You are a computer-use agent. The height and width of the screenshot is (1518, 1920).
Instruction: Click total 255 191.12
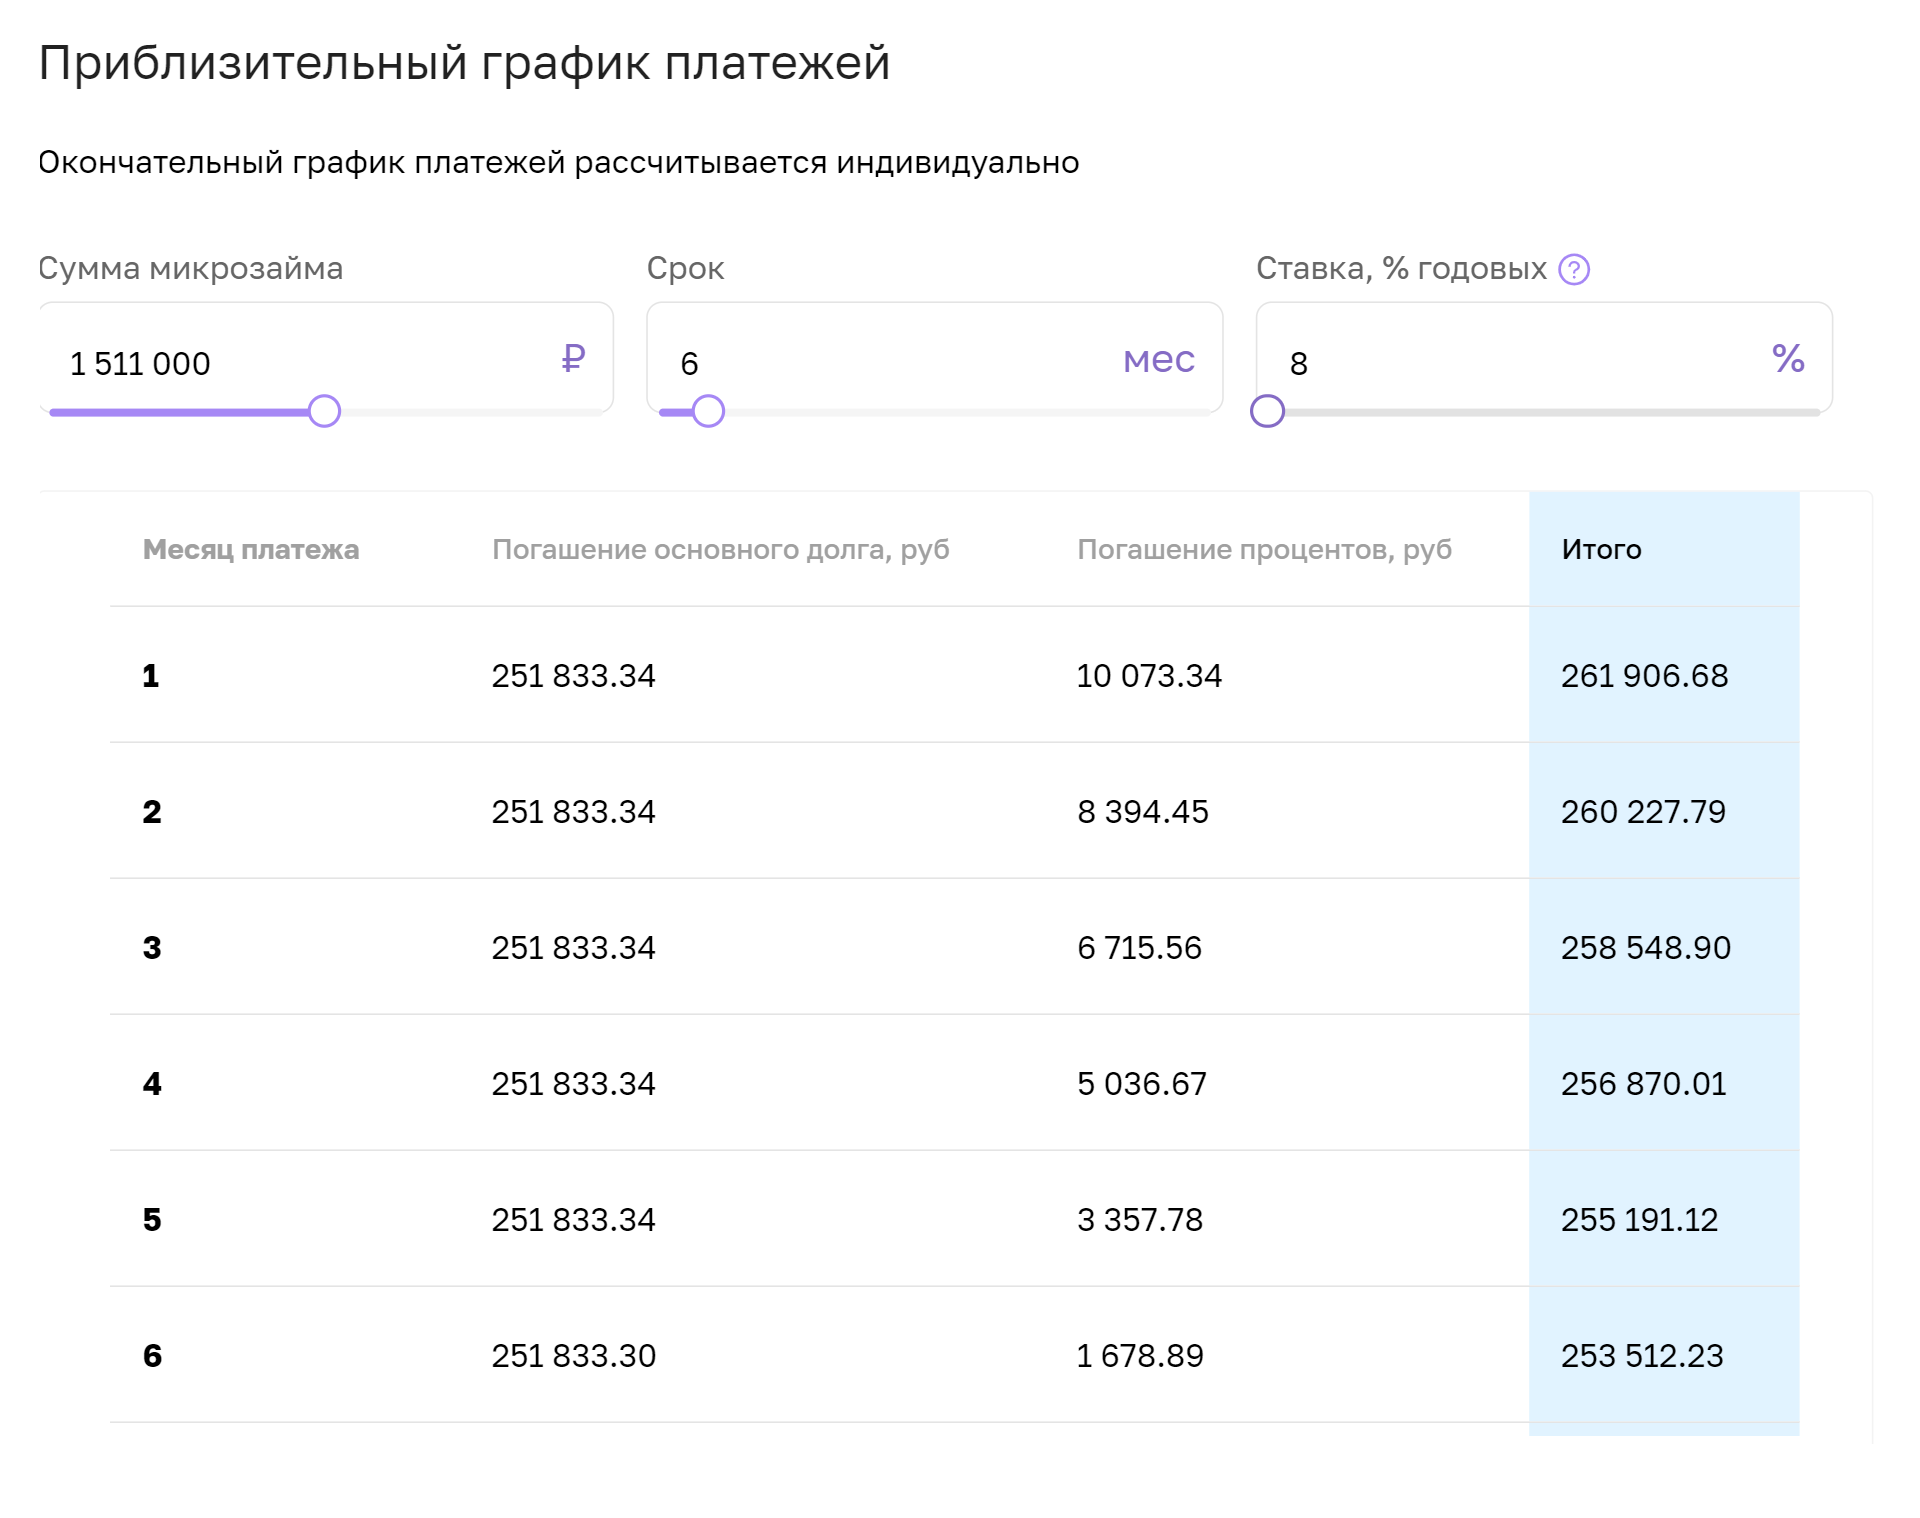(1640, 1220)
